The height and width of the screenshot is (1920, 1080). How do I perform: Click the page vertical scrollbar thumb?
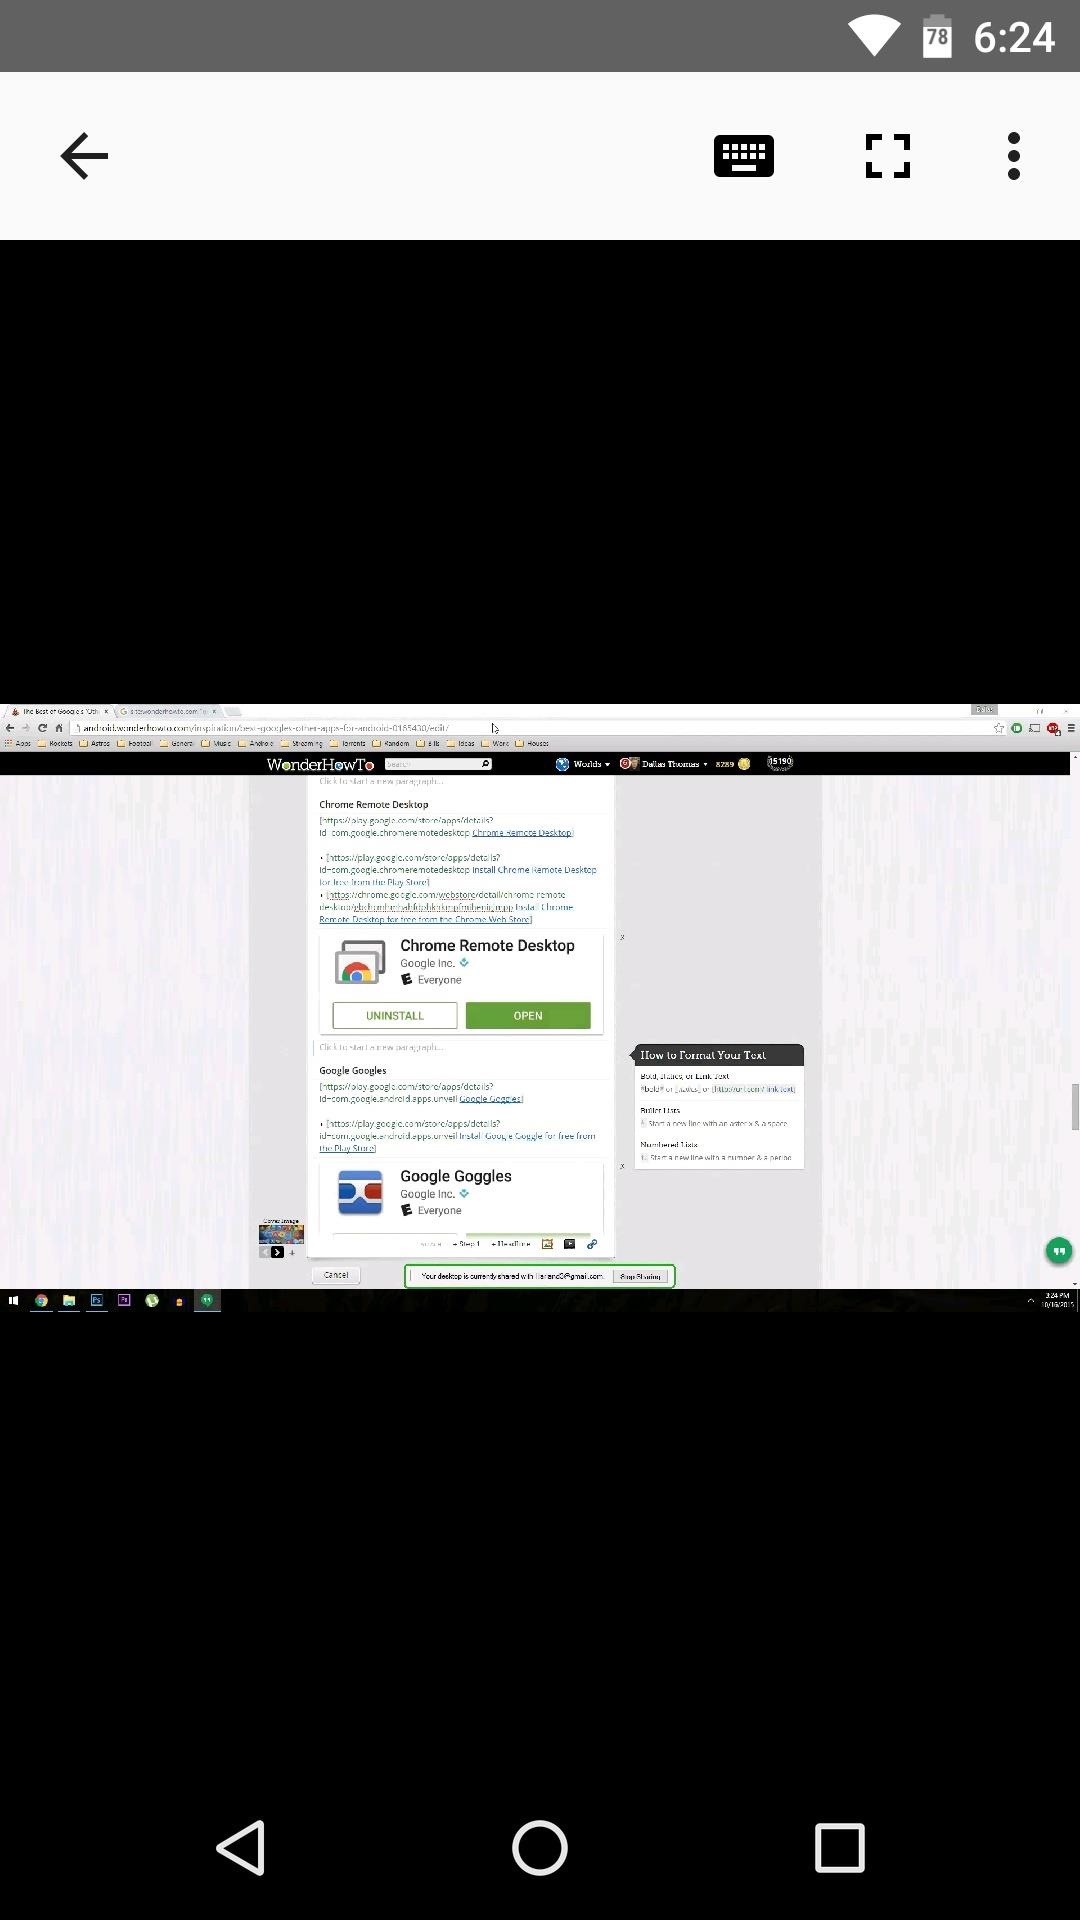click(1075, 1107)
